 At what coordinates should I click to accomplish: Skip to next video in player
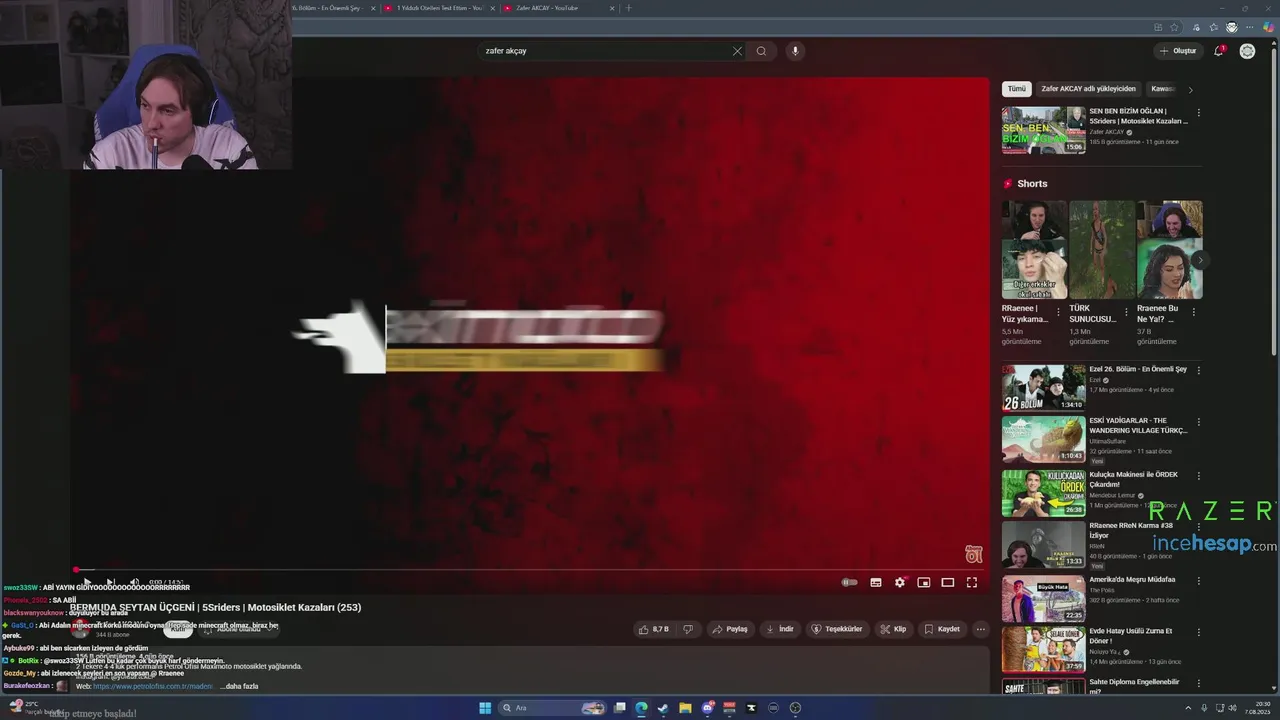[x=110, y=582]
